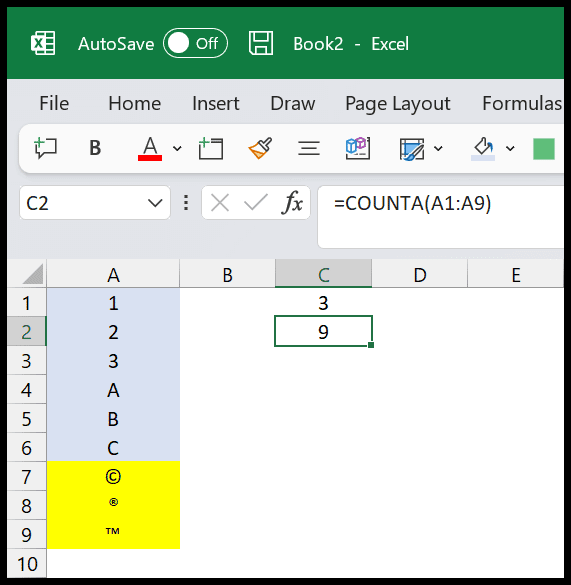The image size is (571, 585).
Task: Click the green color swatch
Action: (544, 149)
